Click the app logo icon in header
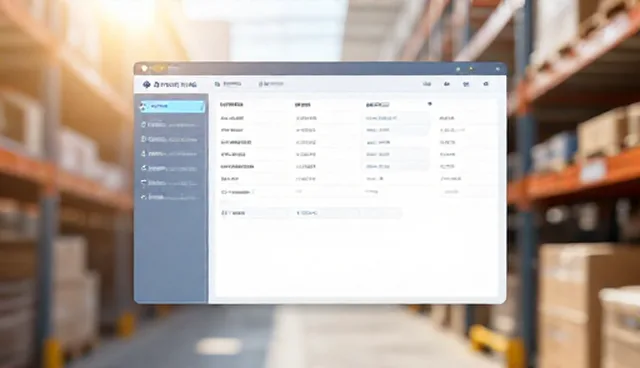 click(x=147, y=84)
